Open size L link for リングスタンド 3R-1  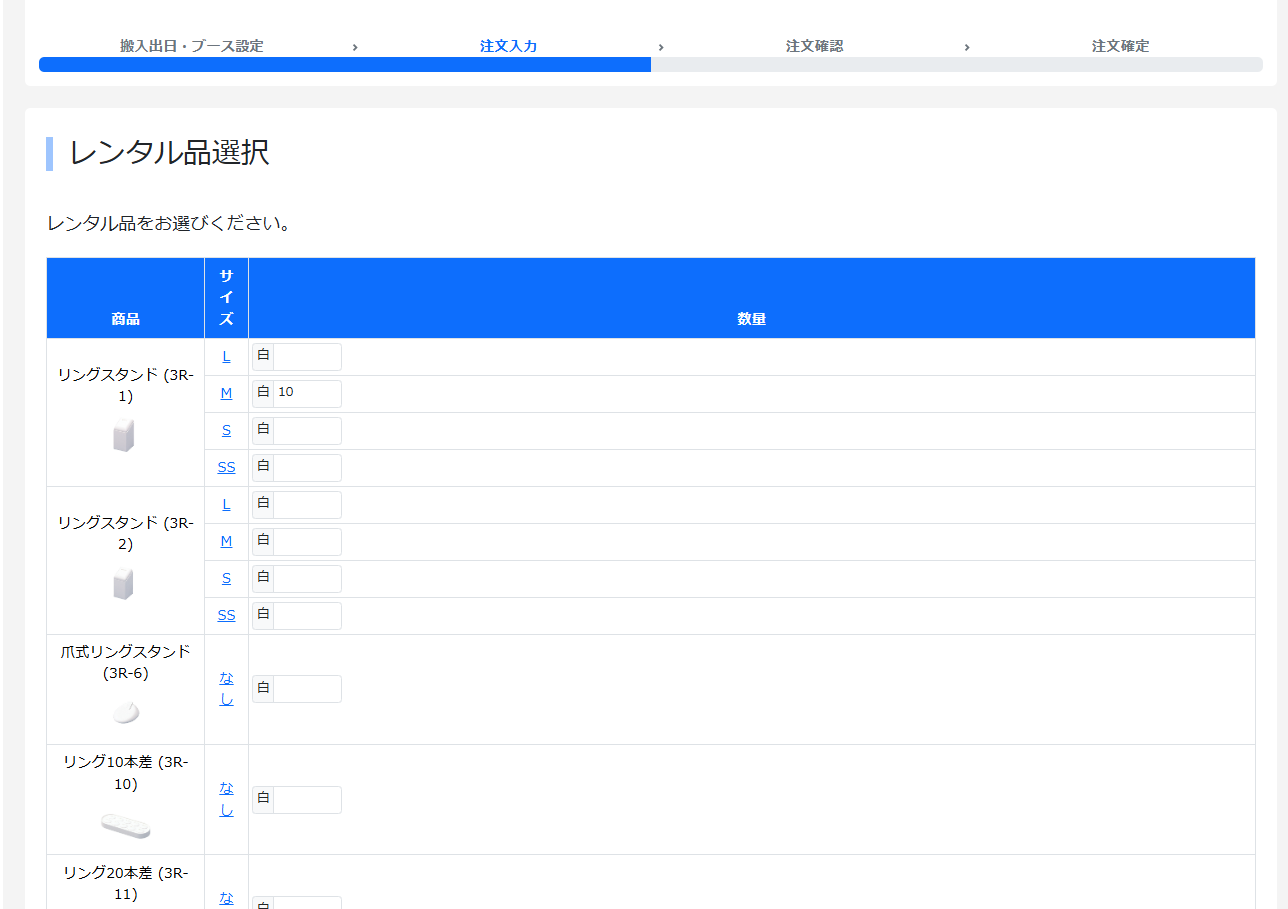[x=226, y=356]
